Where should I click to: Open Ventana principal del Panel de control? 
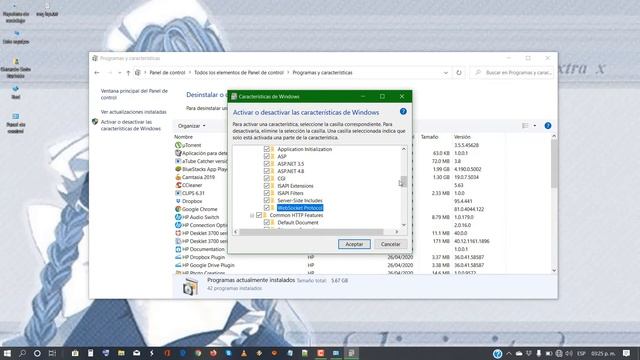tap(134, 94)
